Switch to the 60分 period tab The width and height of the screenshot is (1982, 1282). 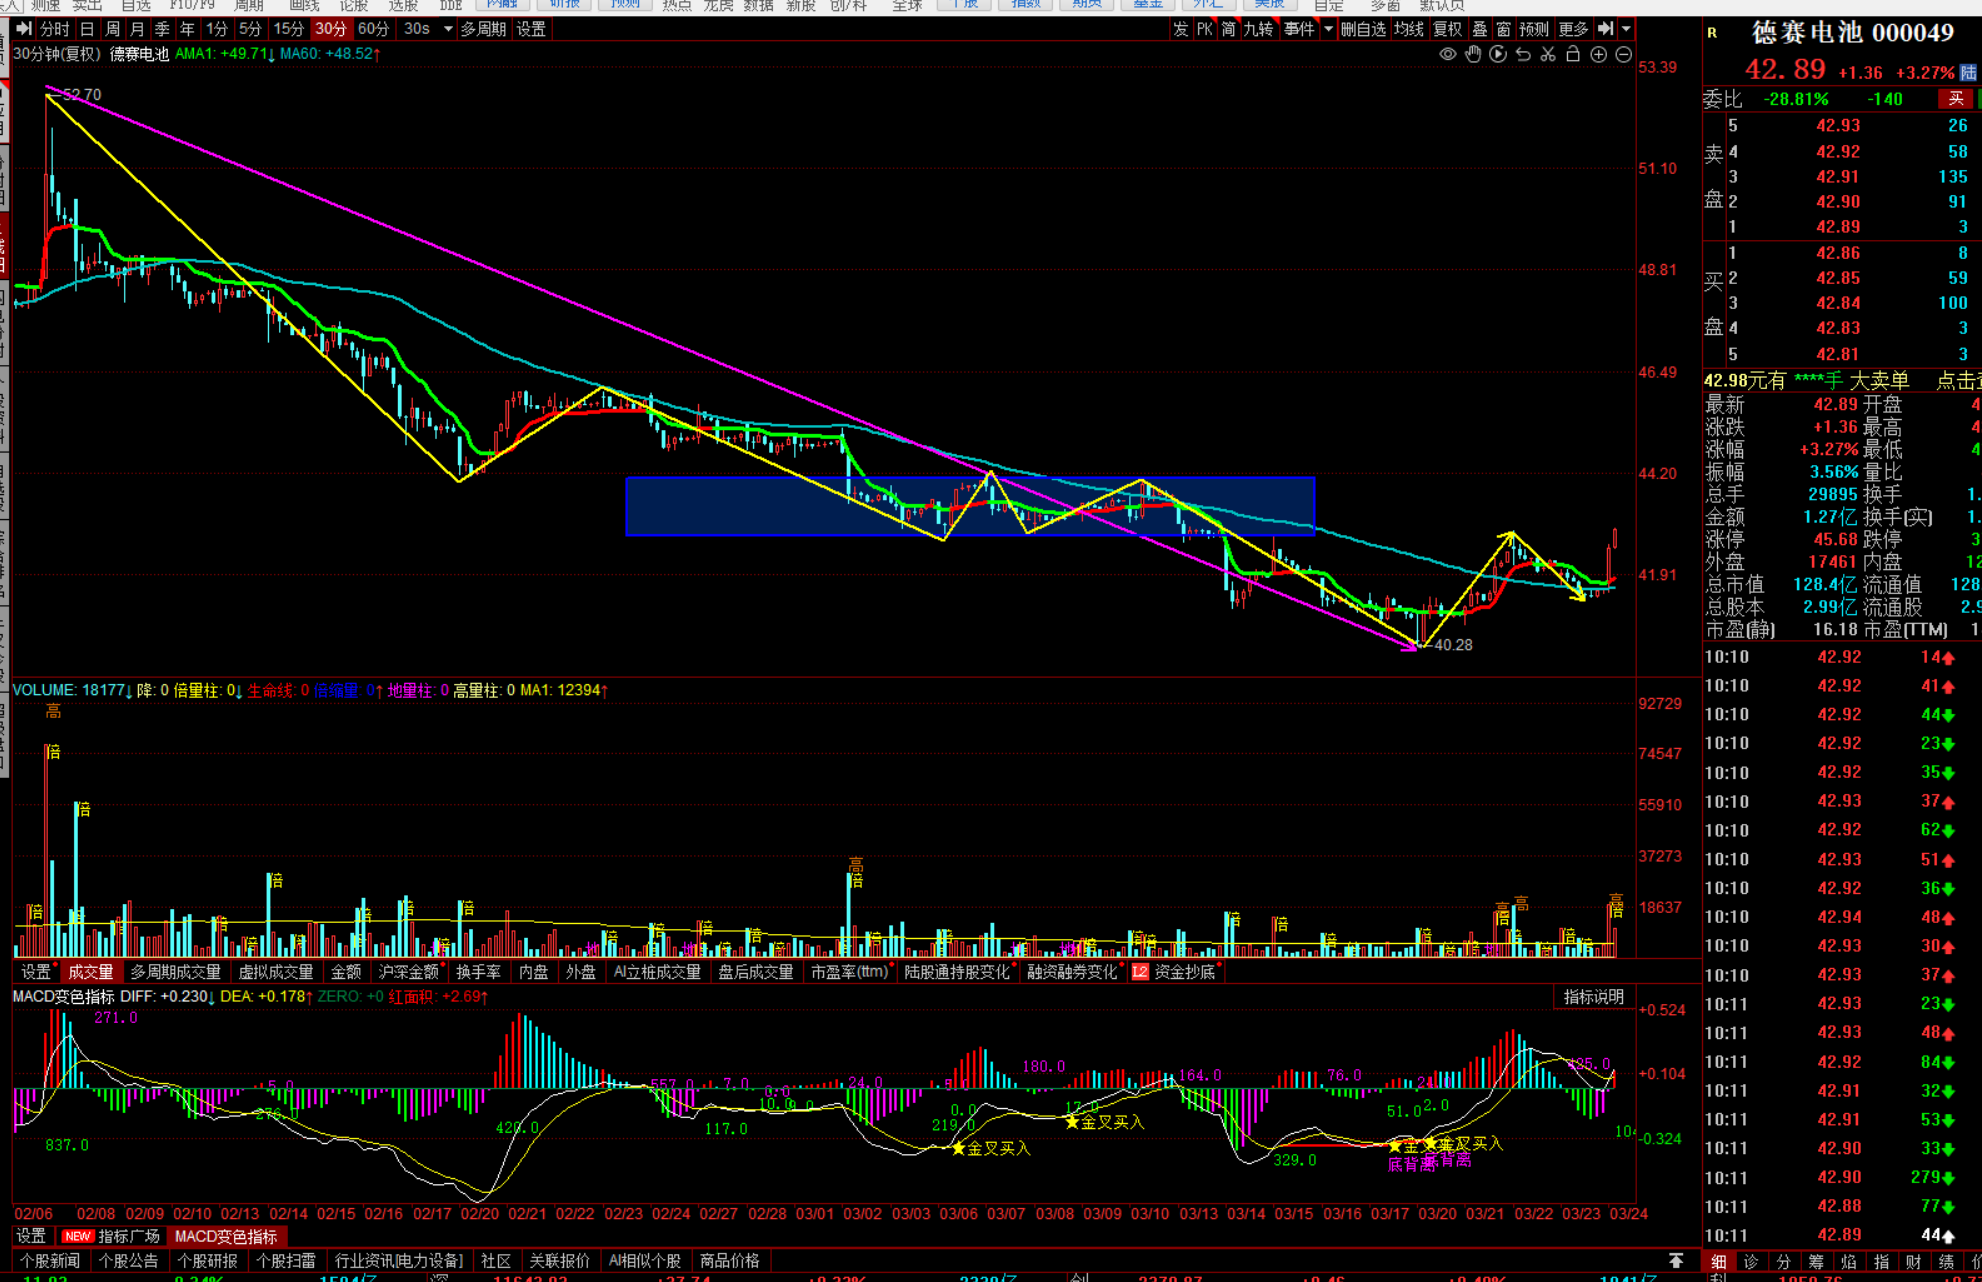pos(373,29)
